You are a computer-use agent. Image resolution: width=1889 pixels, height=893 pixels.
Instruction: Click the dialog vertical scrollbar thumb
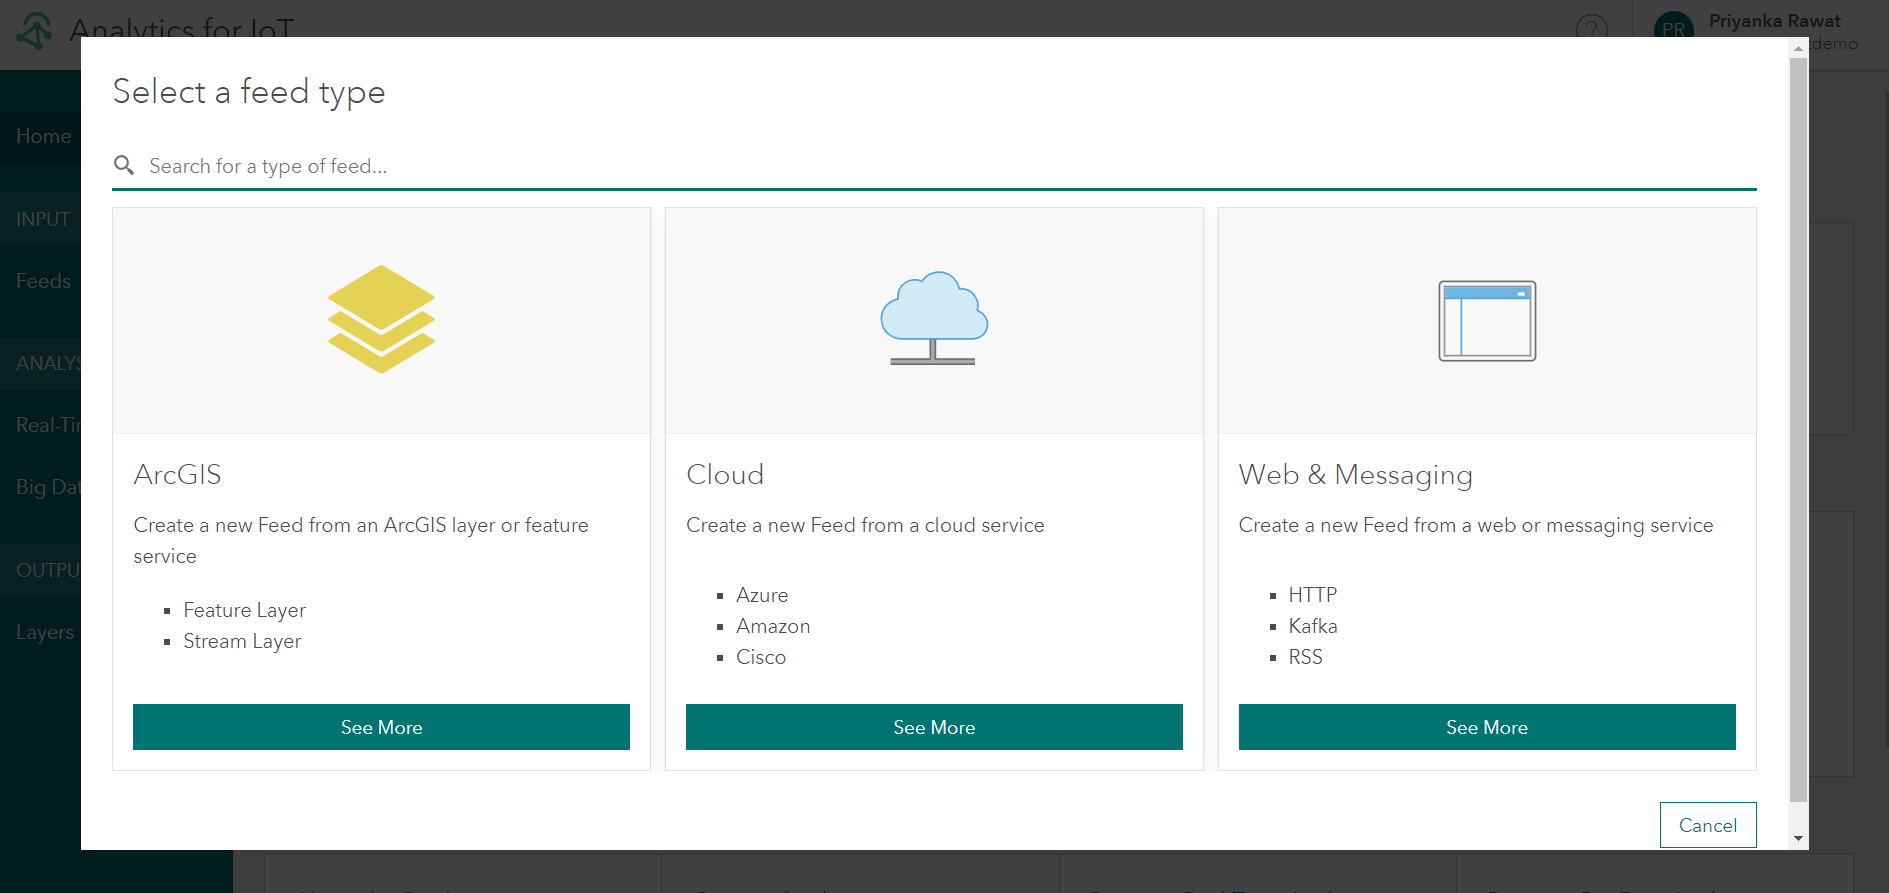(x=1798, y=430)
